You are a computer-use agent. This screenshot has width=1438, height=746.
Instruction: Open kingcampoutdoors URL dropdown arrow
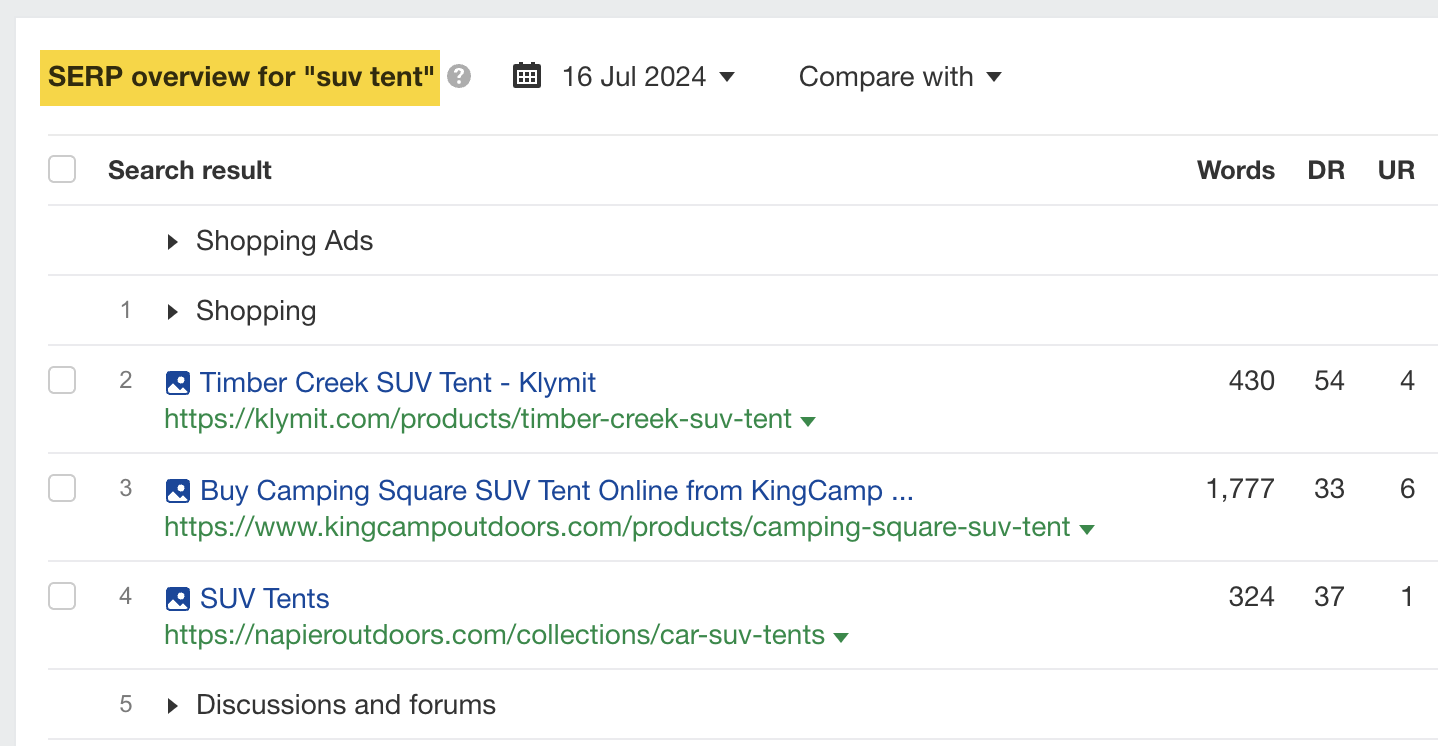tap(1087, 528)
